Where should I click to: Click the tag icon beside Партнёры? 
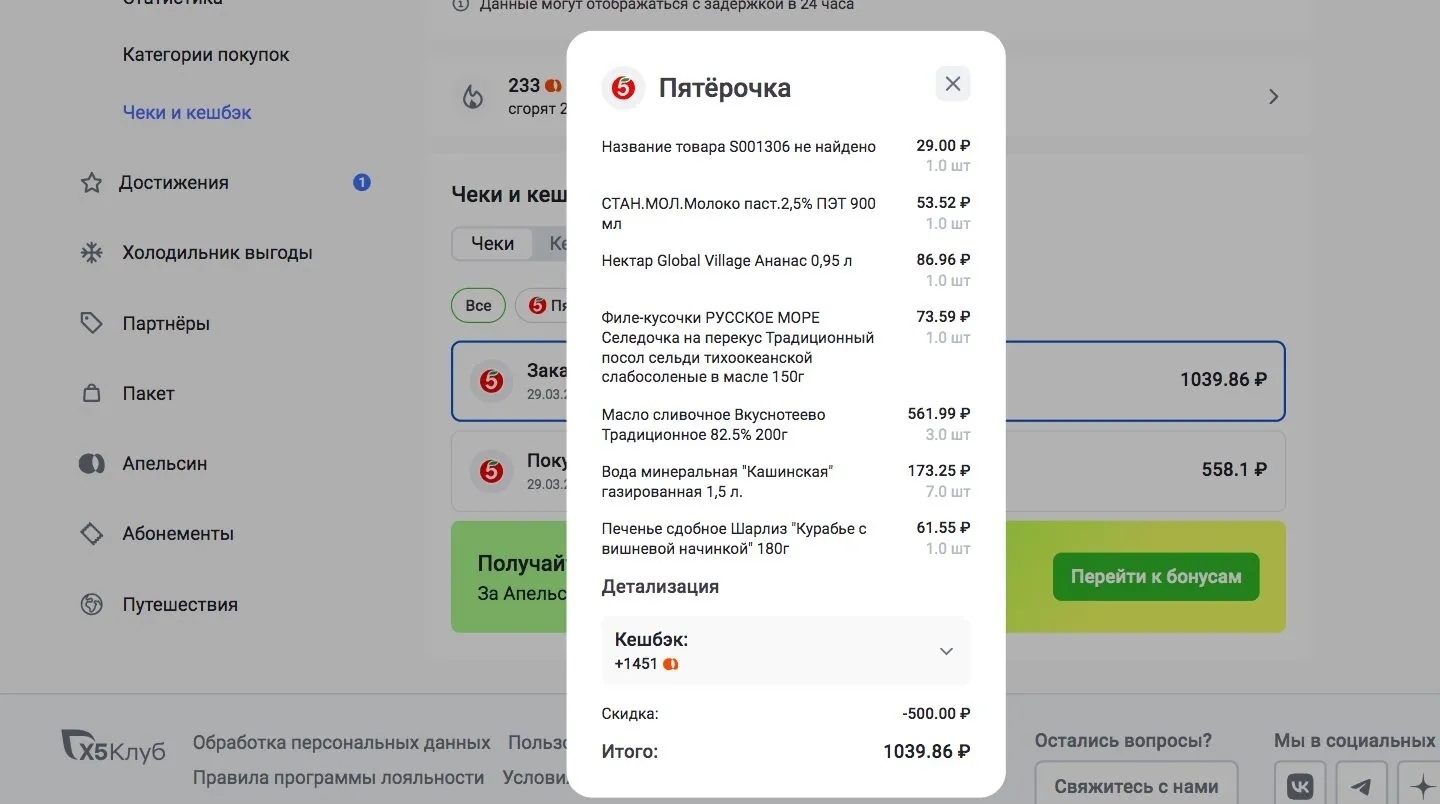tap(91, 323)
